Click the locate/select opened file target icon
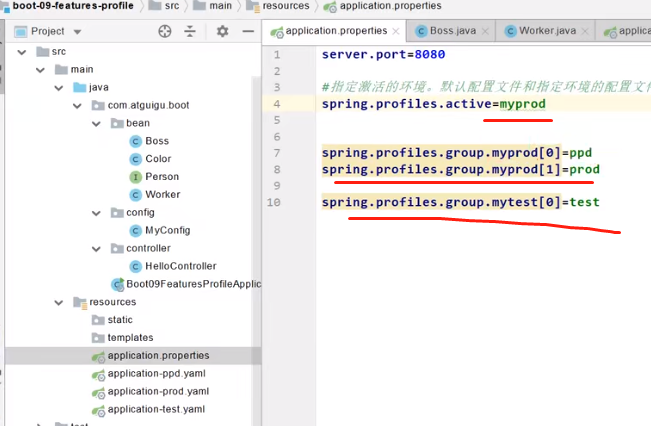Image resolution: width=651 pixels, height=426 pixels. (x=165, y=31)
